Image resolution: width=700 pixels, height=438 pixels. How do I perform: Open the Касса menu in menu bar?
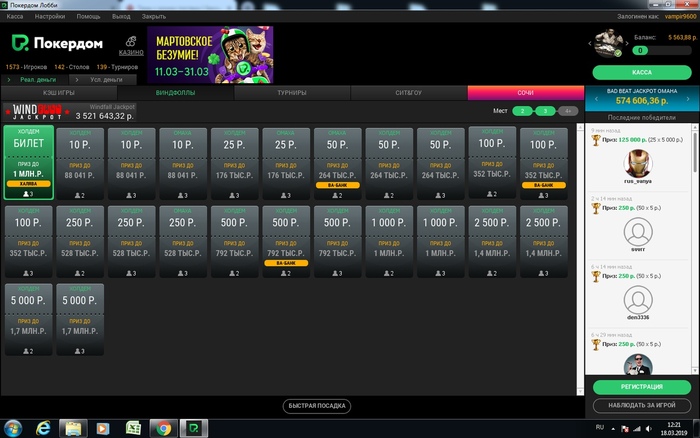coord(15,16)
